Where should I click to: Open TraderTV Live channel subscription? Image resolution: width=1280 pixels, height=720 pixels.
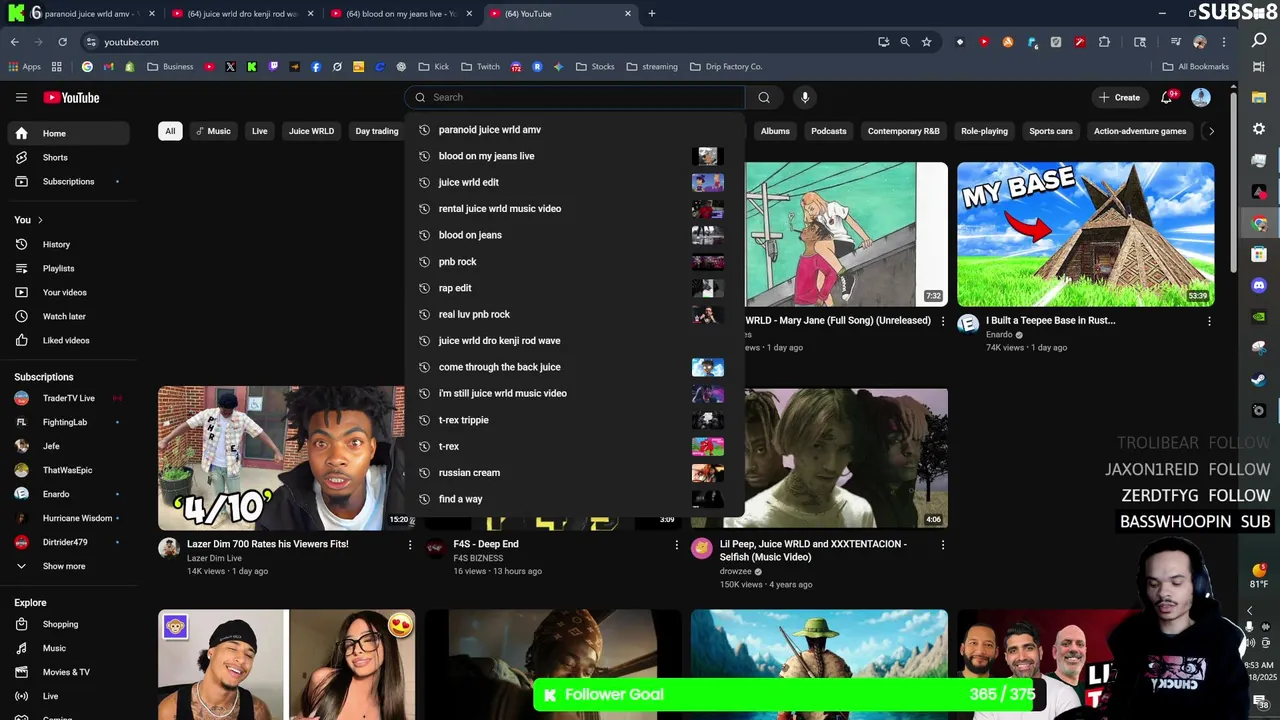pyautogui.click(x=68, y=398)
